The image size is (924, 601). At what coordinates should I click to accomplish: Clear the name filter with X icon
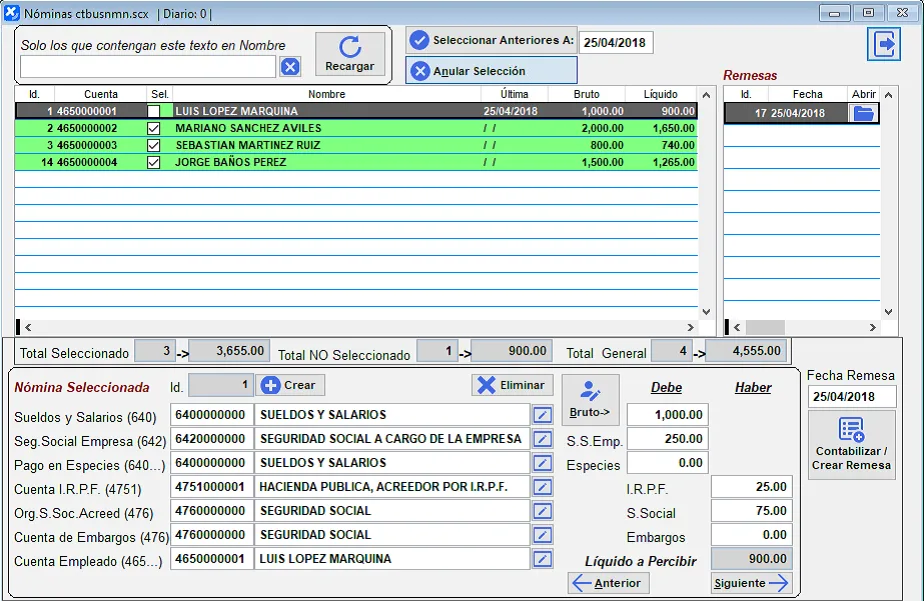tap(289, 67)
